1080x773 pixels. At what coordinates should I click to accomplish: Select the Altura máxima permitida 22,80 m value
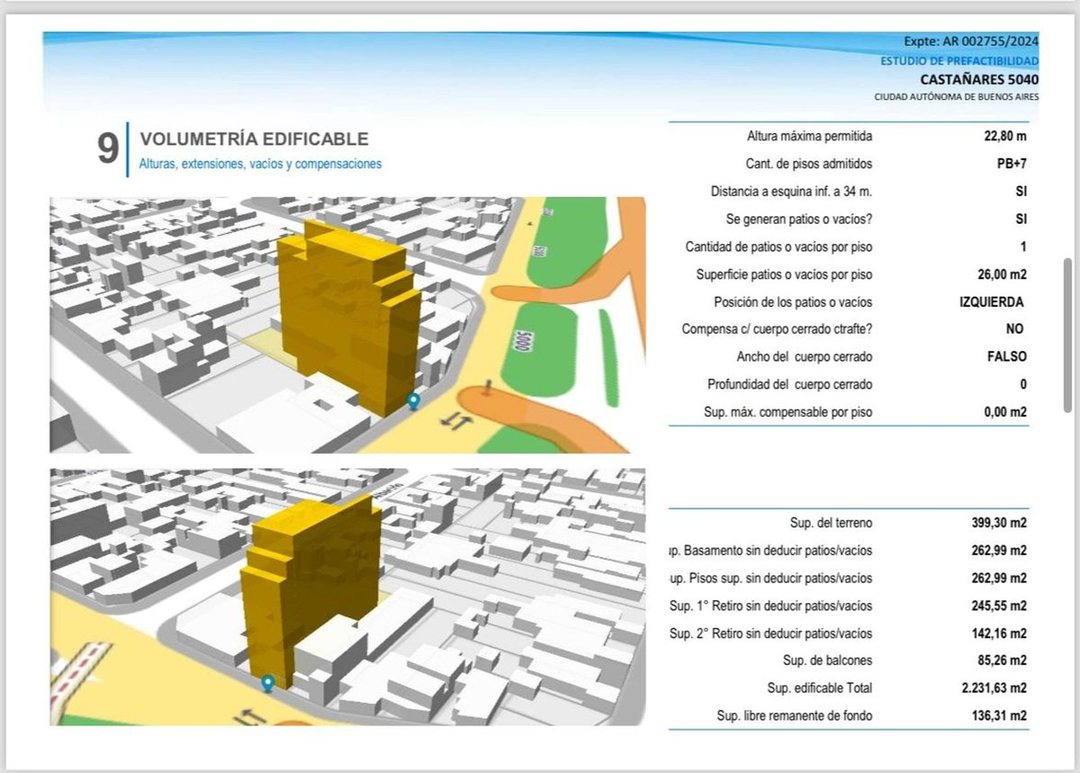click(1005, 136)
